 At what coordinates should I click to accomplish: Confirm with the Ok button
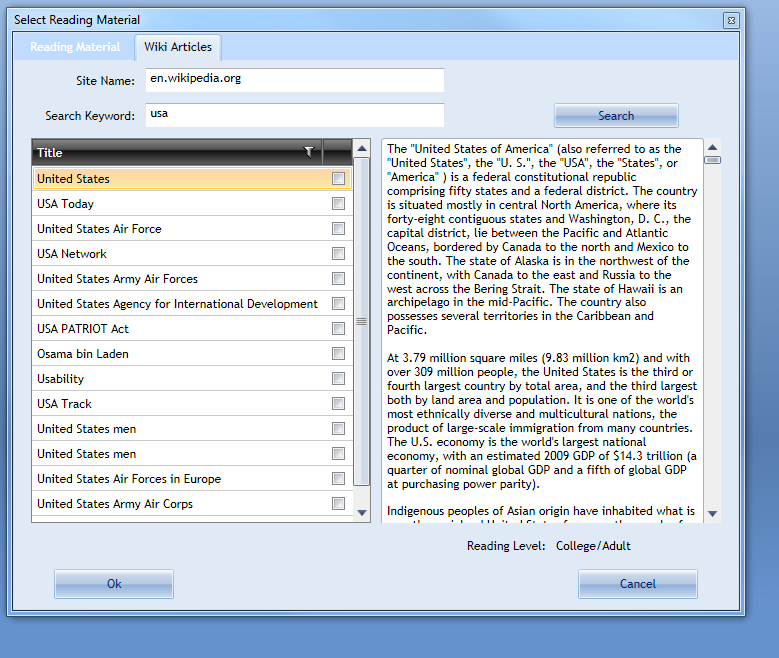click(114, 584)
